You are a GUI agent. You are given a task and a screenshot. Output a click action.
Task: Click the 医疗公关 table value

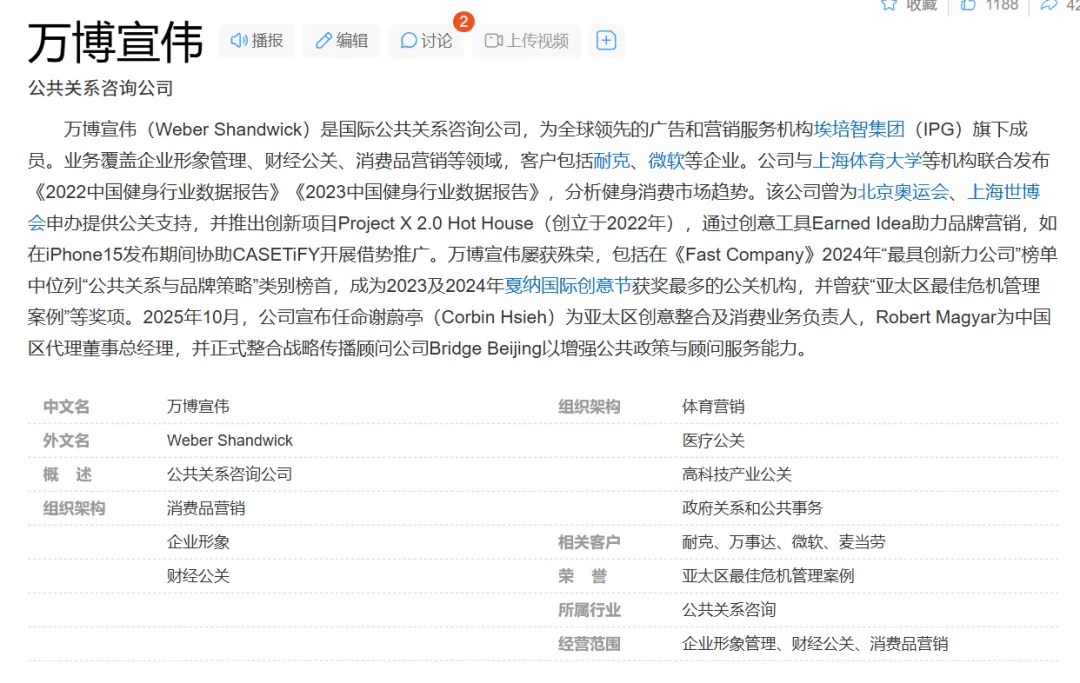(x=713, y=440)
